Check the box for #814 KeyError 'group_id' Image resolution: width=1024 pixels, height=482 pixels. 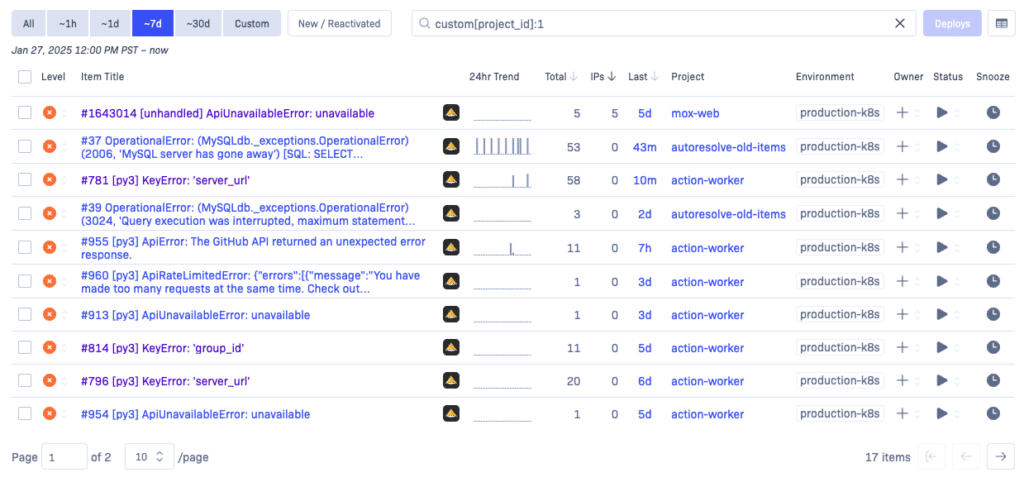click(25, 348)
